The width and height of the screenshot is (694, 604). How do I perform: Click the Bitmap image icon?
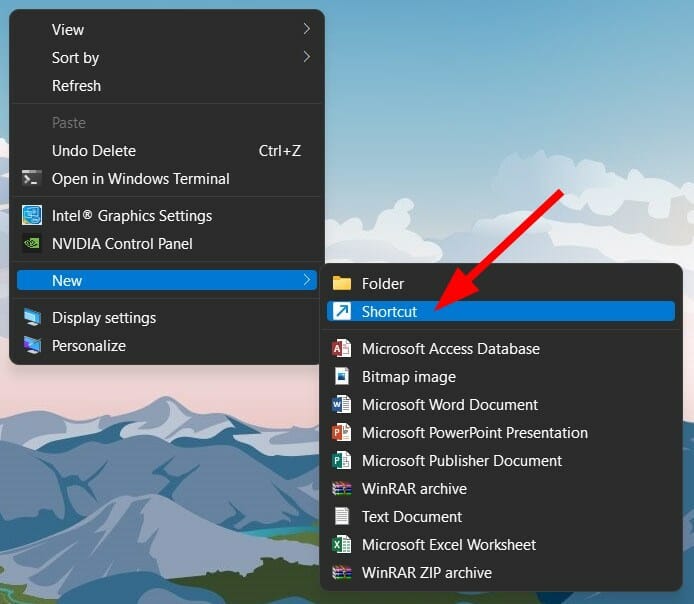[342, 376]
